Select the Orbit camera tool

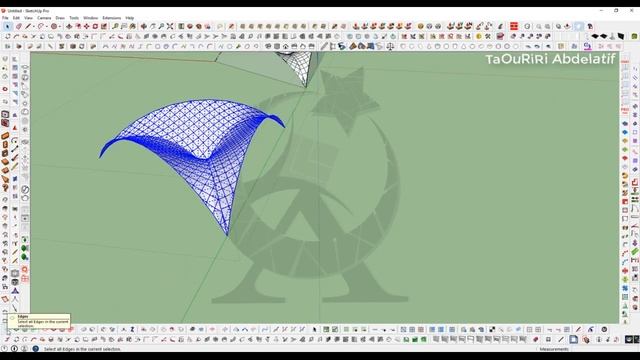point(144,27)
